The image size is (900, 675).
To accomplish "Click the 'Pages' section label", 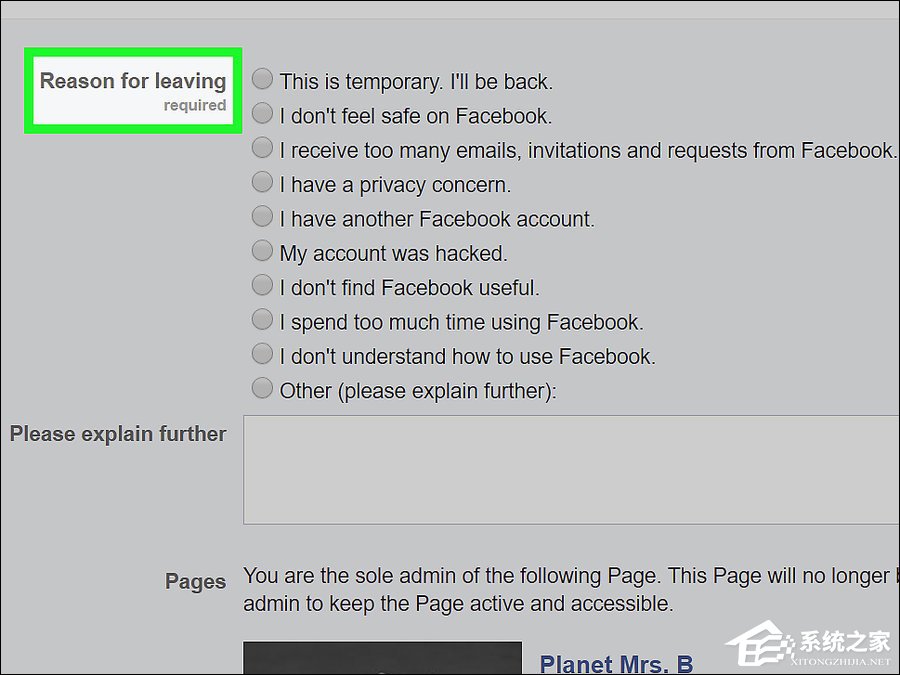I will [x=194, y=580].
